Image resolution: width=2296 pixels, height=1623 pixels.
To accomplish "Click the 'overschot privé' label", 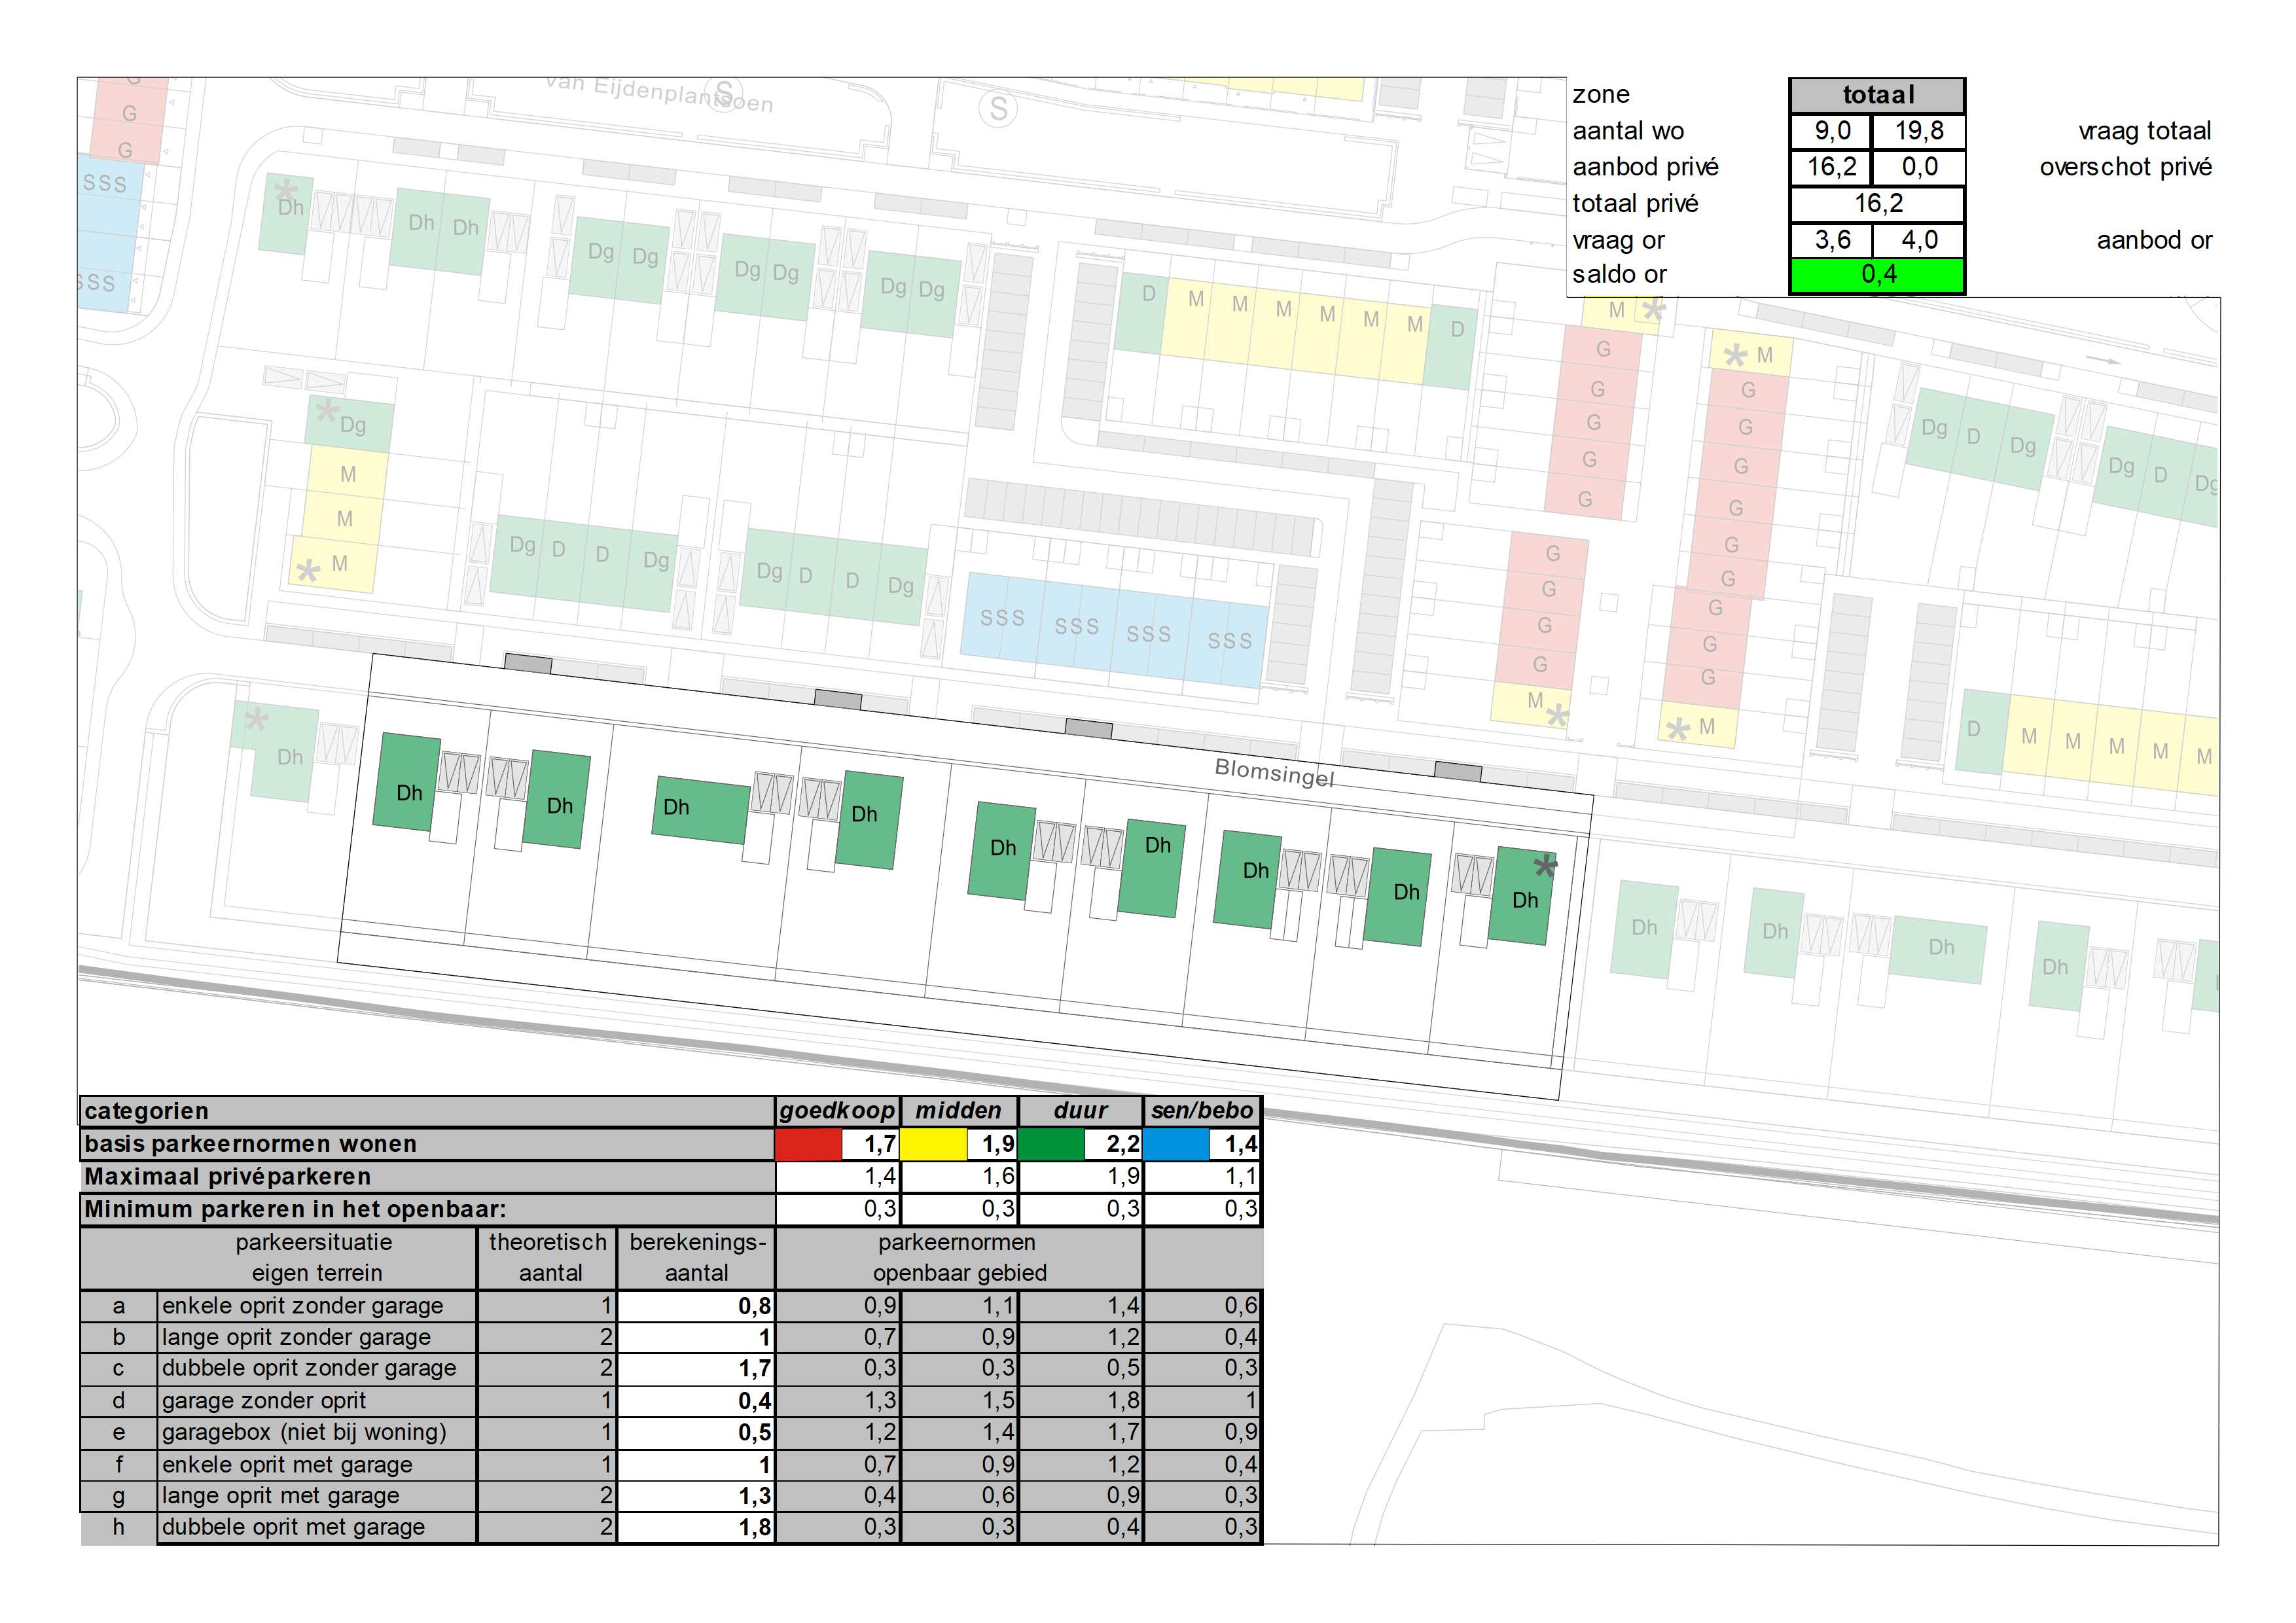I will coord(2125,167).
